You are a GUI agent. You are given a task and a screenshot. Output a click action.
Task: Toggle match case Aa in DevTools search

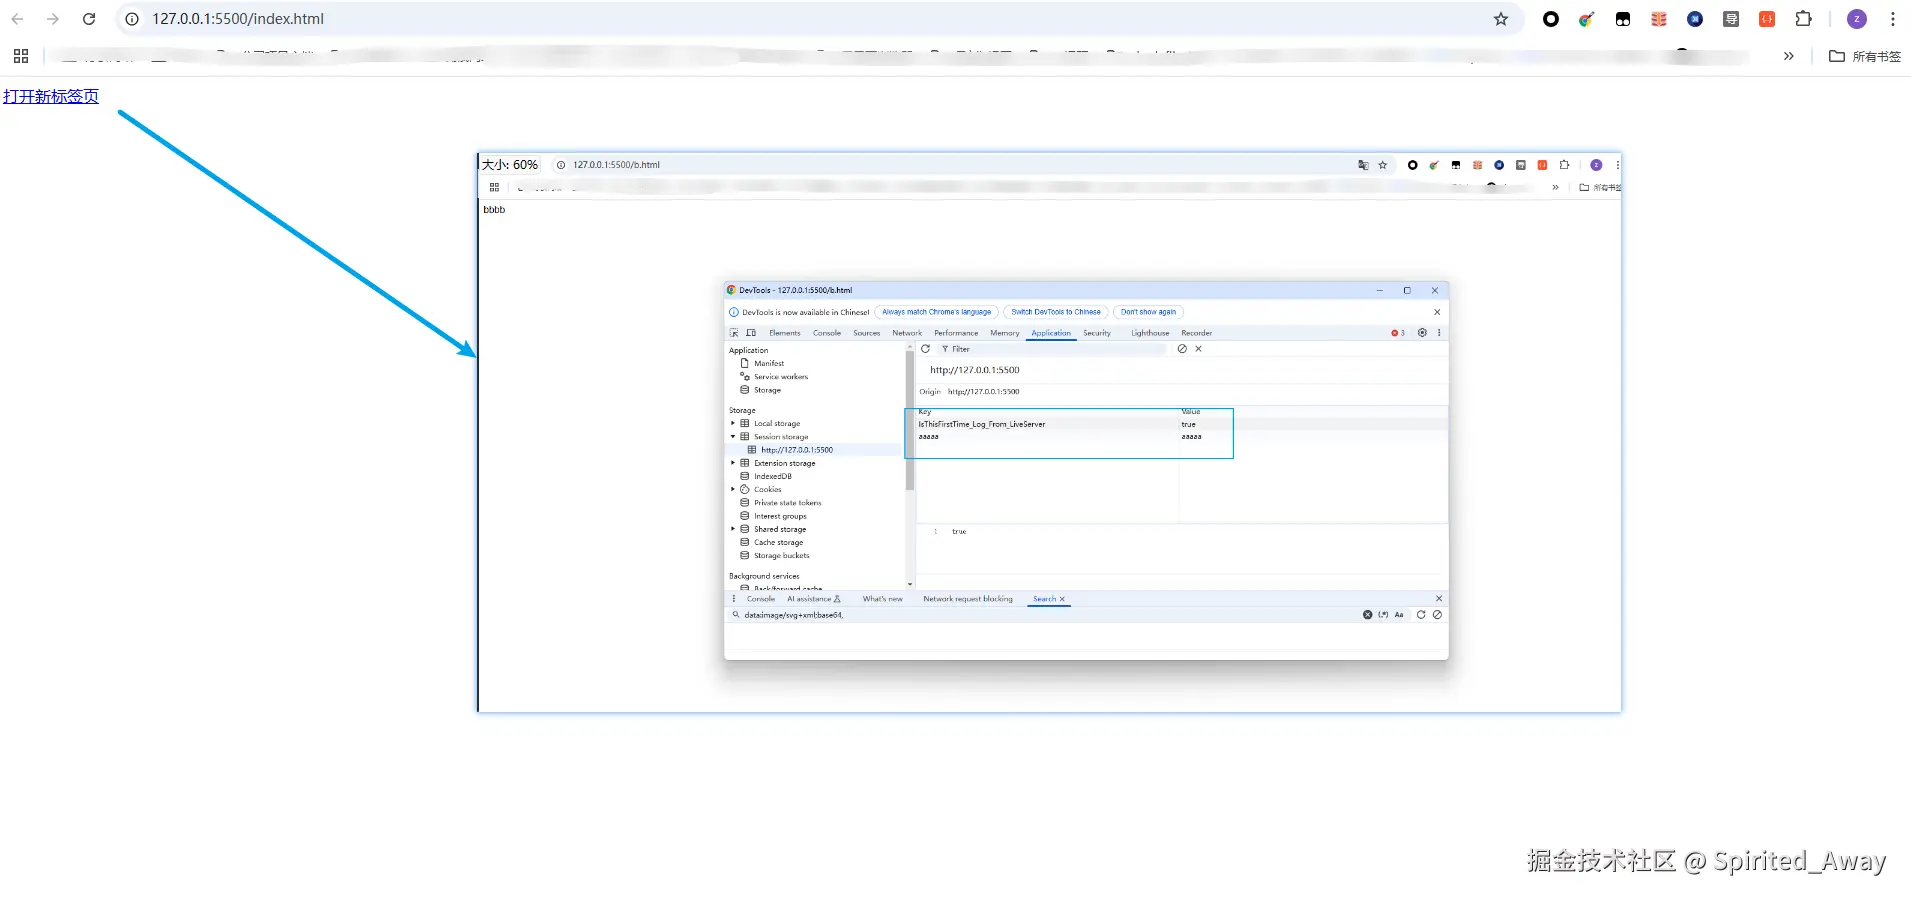point(1399,615)
